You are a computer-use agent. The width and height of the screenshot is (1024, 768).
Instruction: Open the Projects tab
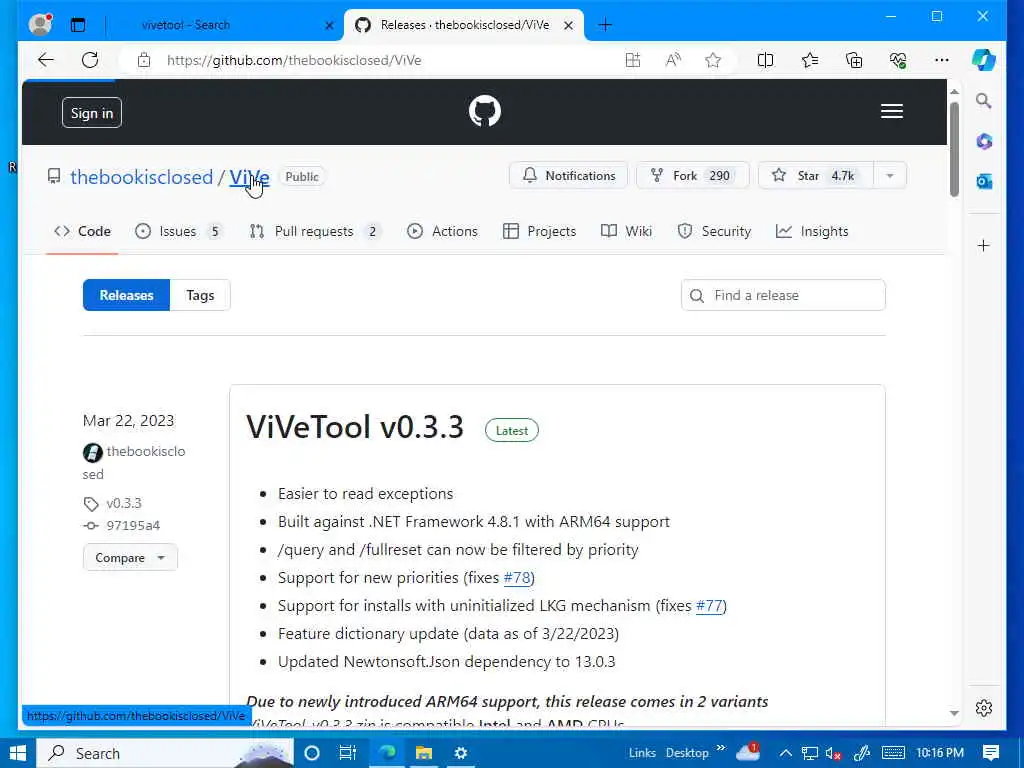point(539,231)
